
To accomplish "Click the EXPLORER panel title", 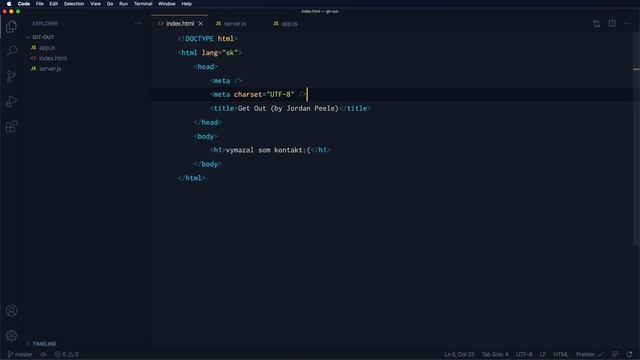I will [45, 24].
